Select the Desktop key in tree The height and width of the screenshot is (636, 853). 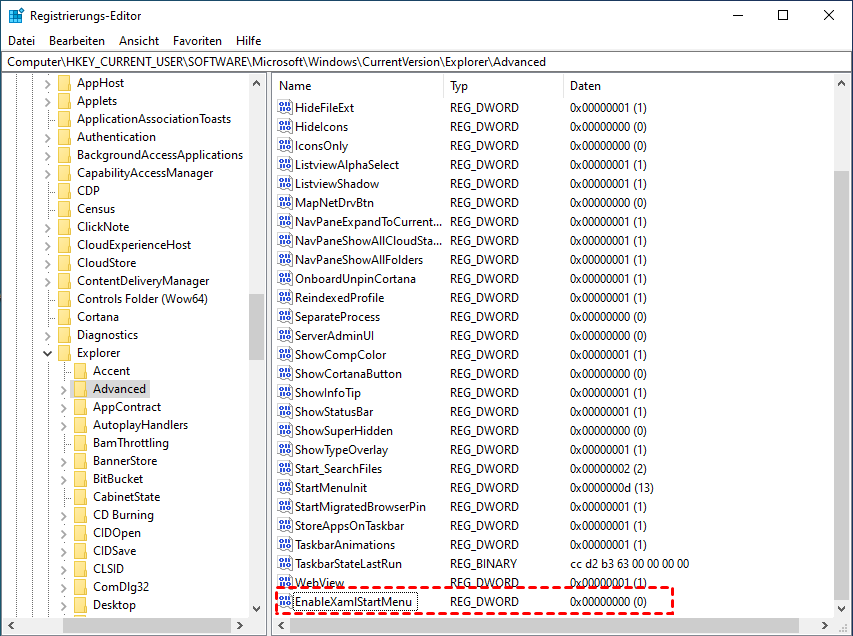pyautogui.click(x=114, y=605)
